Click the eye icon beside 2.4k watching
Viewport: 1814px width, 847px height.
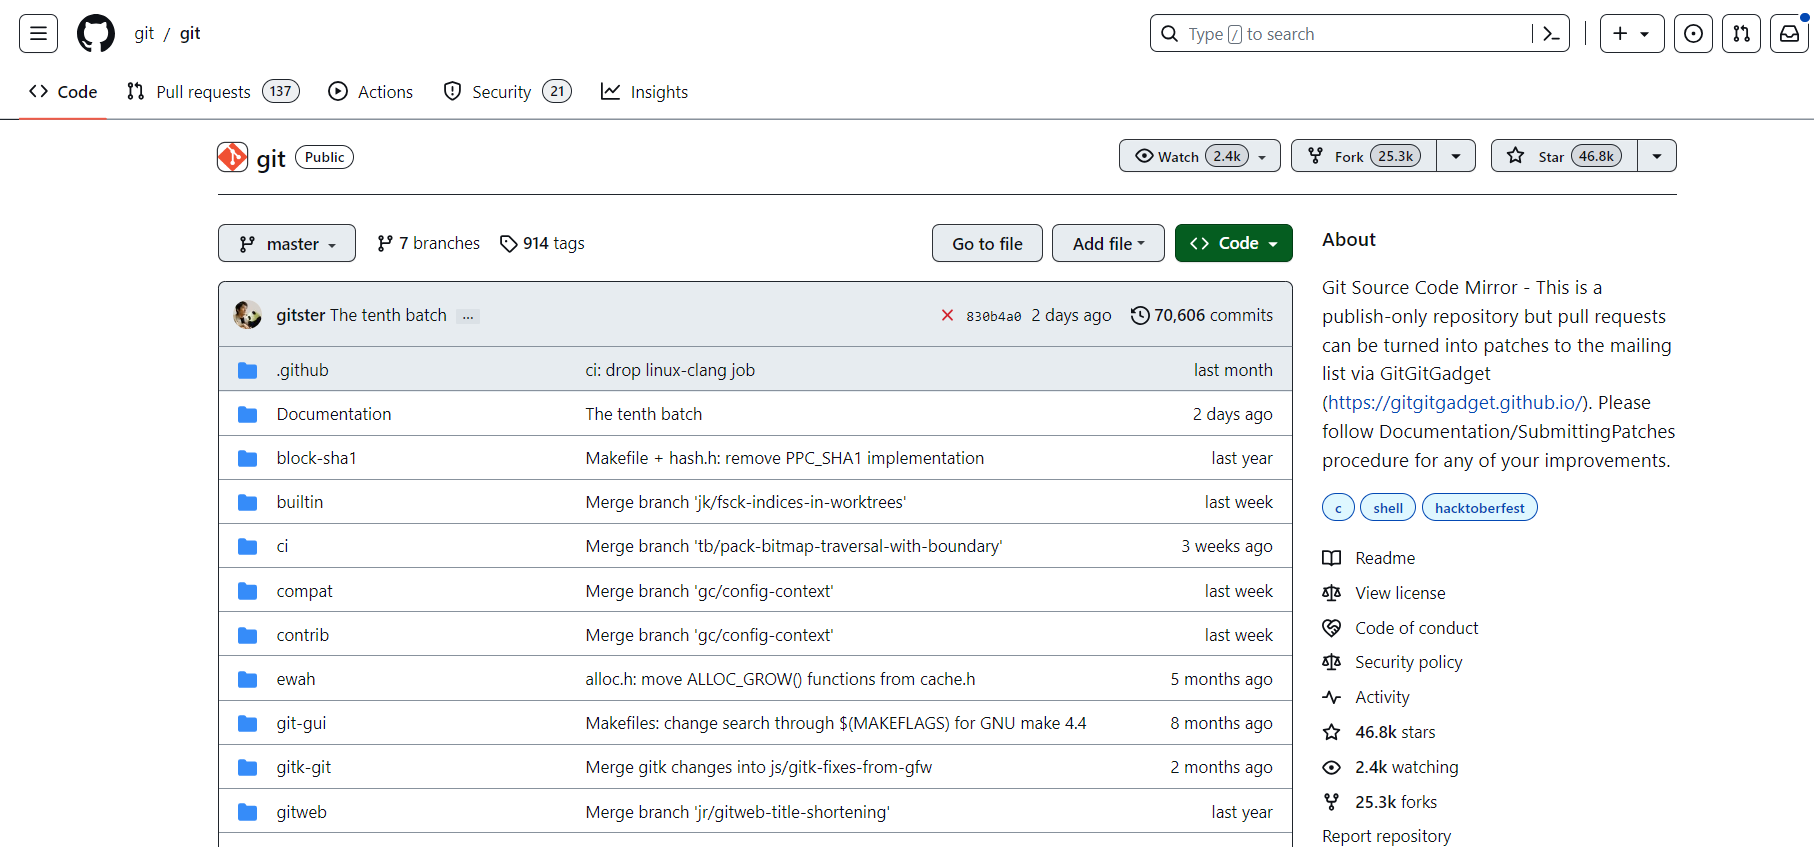(1332, 767)
